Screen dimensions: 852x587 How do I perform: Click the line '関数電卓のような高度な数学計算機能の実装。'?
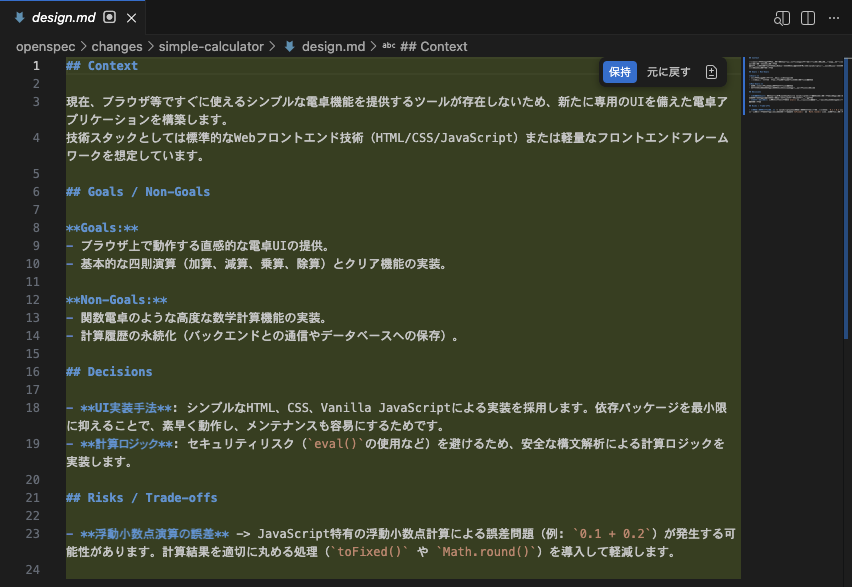tap(203, 318)
